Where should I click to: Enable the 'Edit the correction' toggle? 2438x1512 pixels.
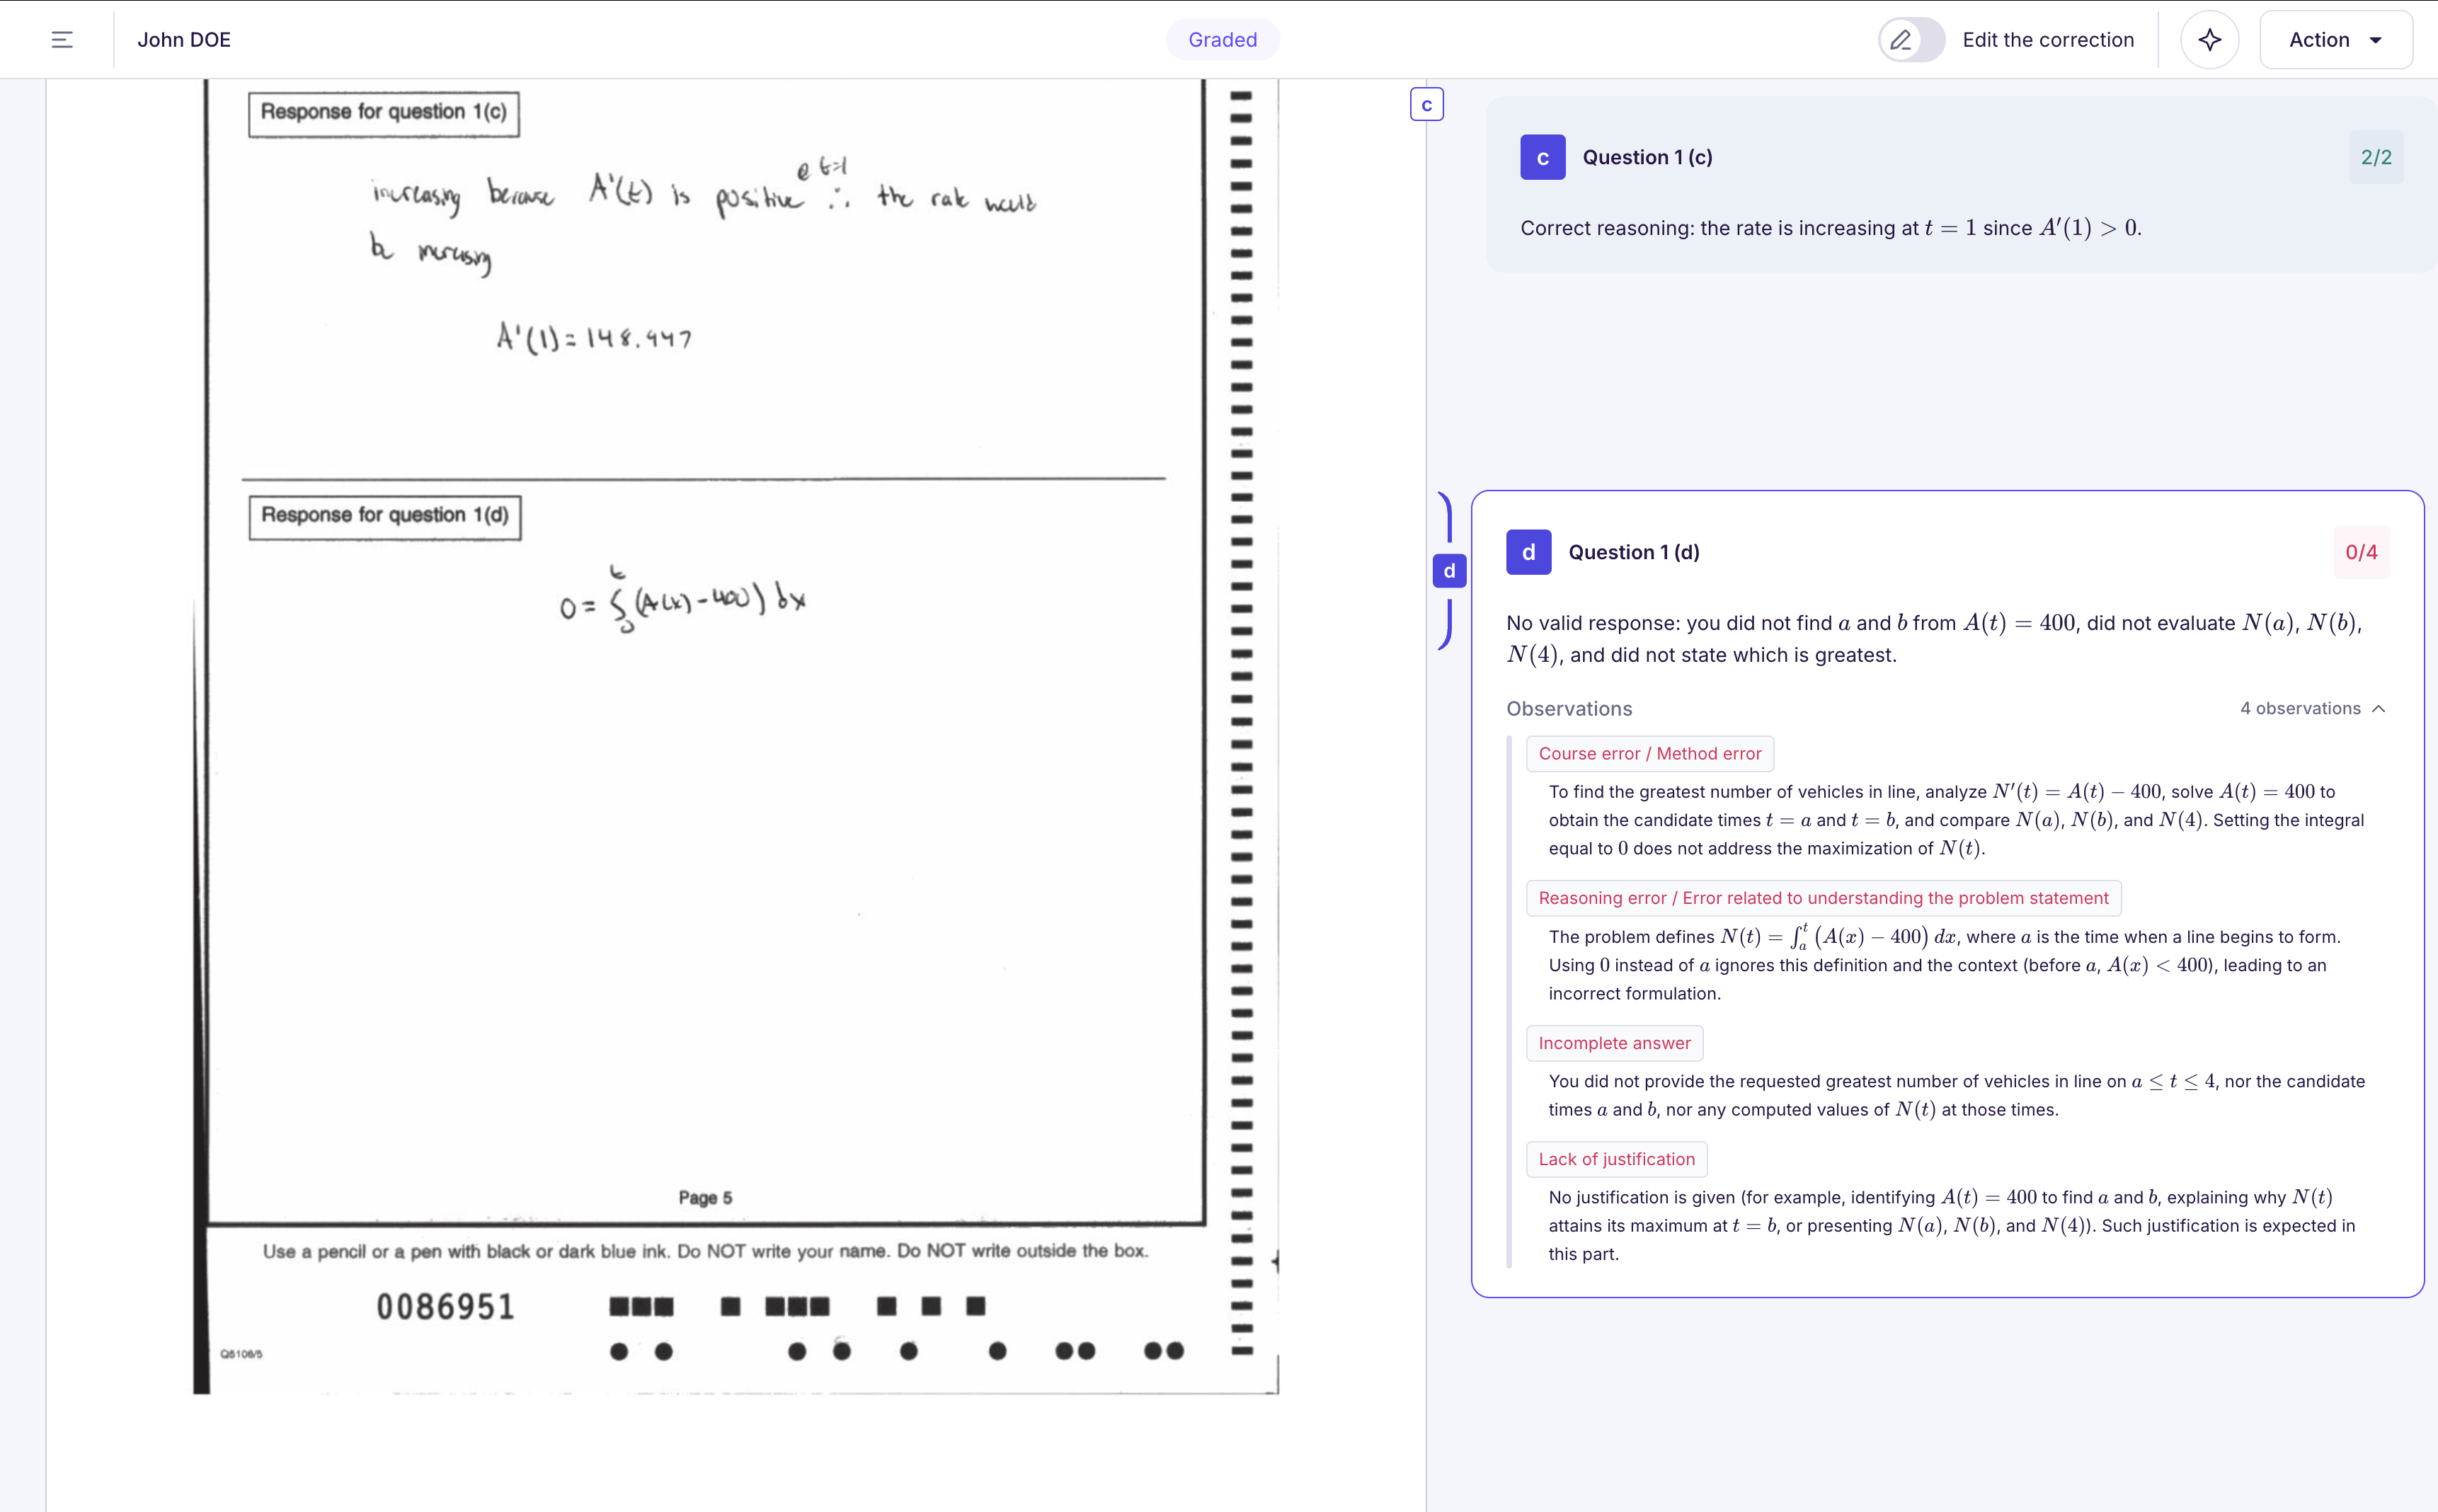1911,39
